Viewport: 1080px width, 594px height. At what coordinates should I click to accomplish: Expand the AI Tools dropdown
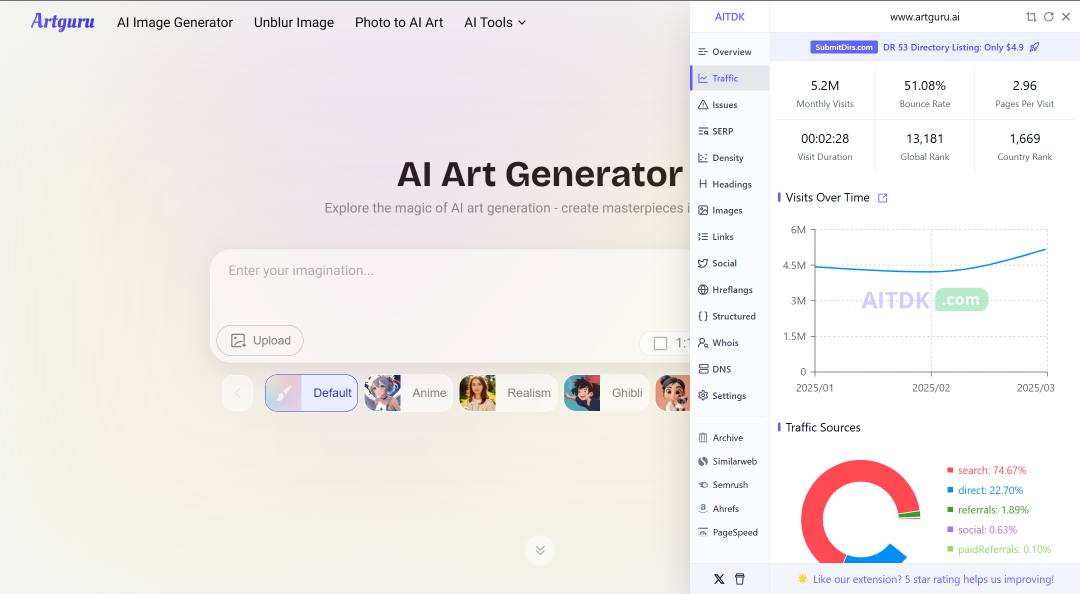pyautogui.click(x=495, y=23)
